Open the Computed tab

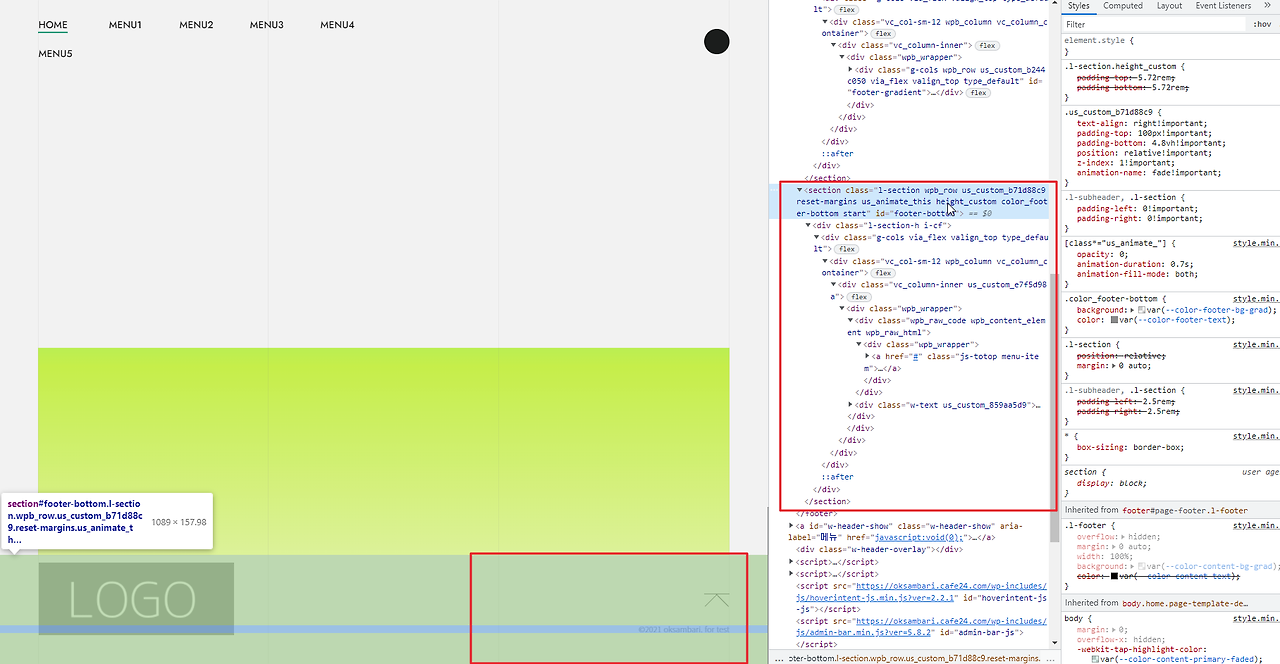(1123, 6)
